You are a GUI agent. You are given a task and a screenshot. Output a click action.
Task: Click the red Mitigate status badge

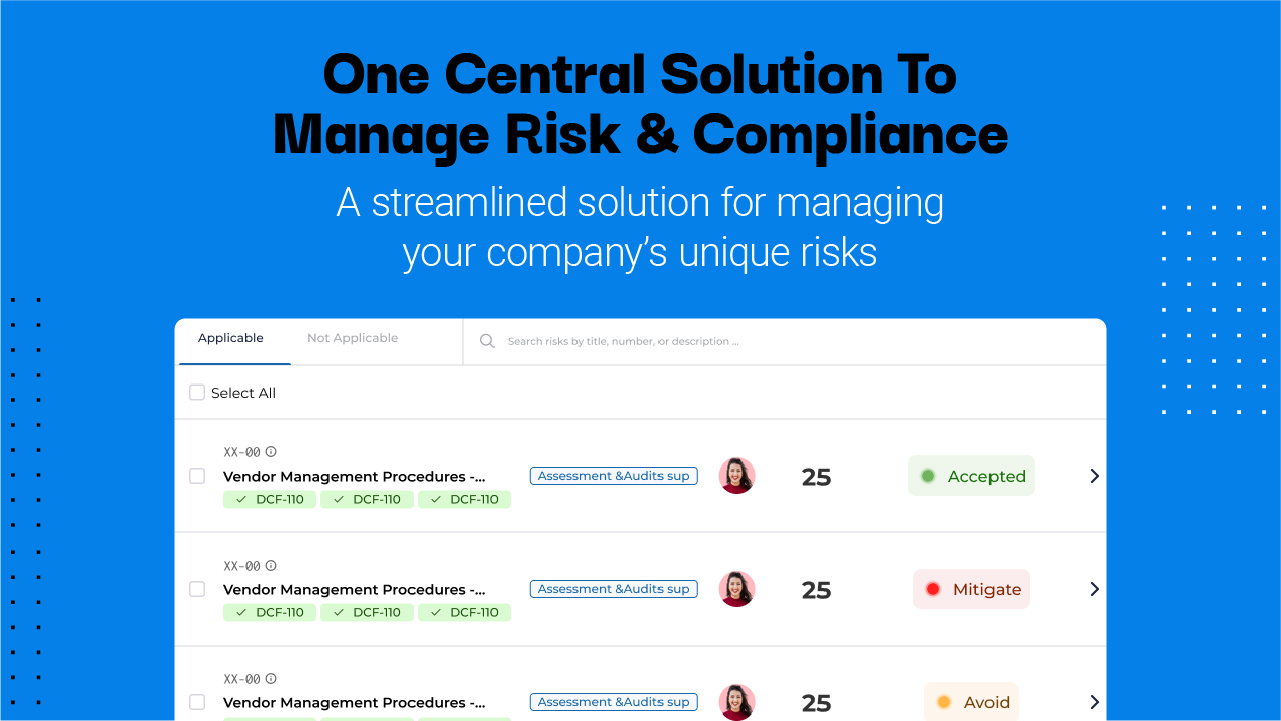tap(971, 589)
